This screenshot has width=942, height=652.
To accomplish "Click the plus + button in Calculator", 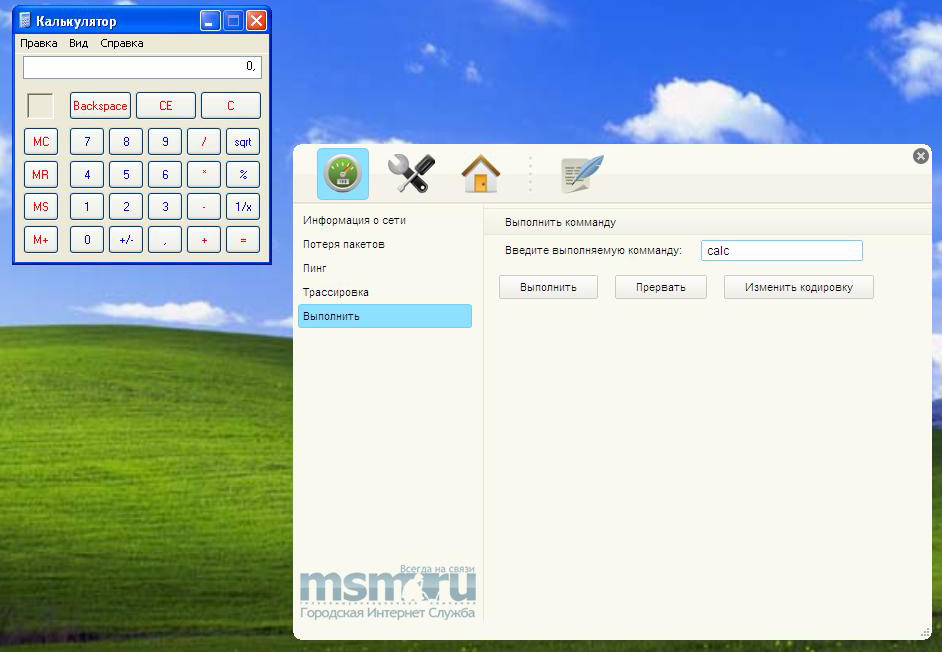I will pos(204,239).
